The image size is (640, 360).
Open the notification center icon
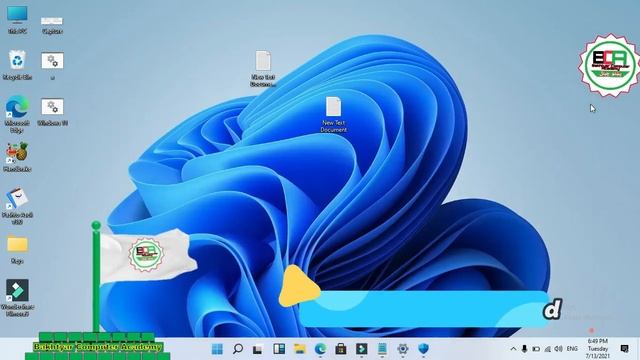click(624, 349)
